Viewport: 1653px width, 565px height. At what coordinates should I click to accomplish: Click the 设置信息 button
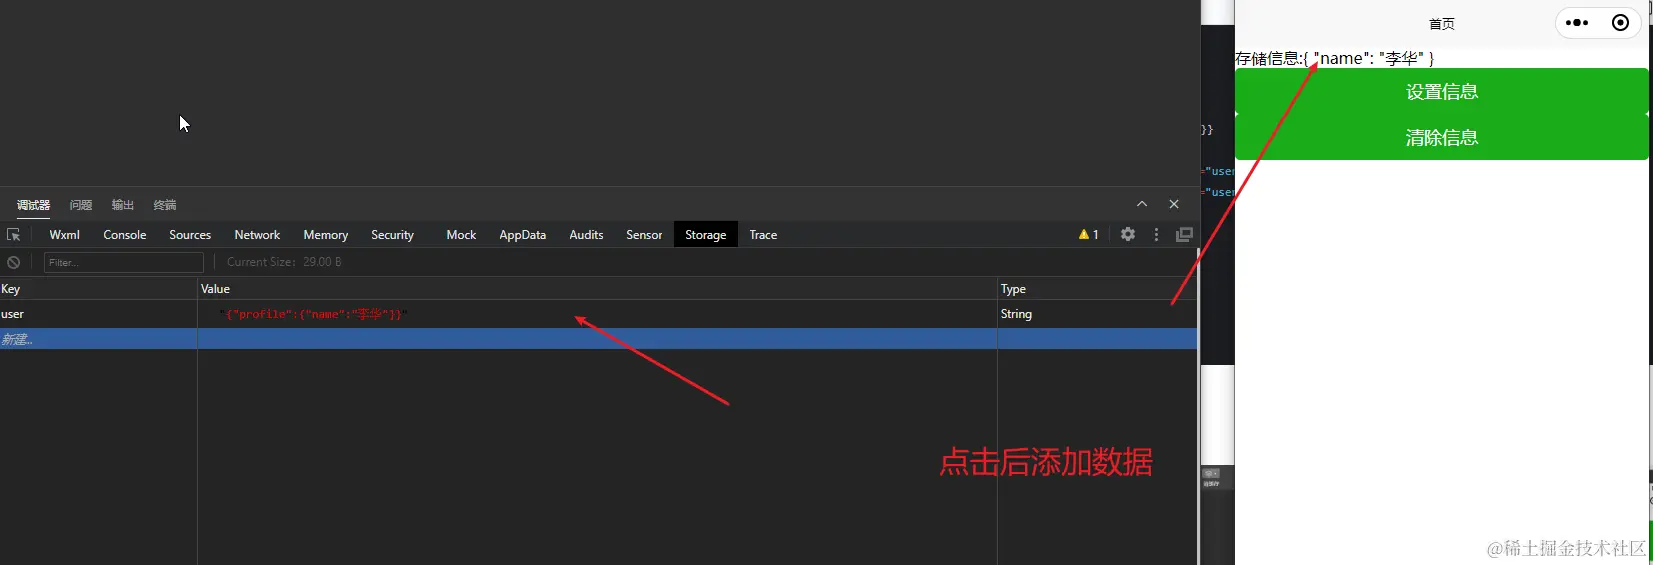1441,92
